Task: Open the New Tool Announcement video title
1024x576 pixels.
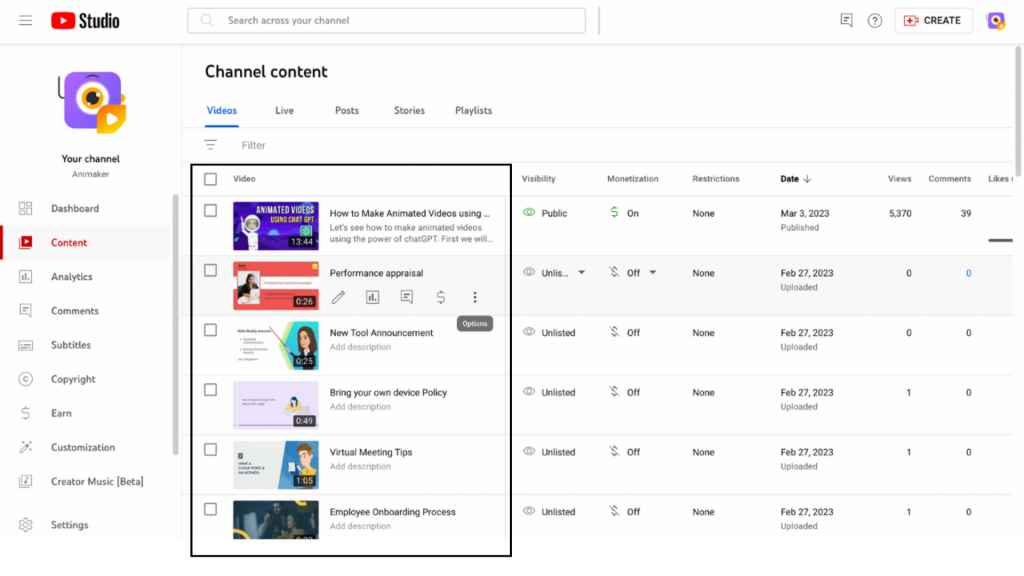Action: tap(381, 333)
